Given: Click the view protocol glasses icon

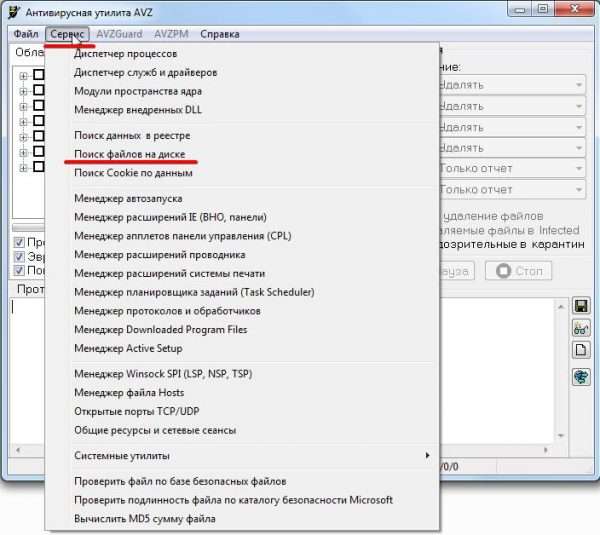Looking at the screenshot, I should (x=581, y=328).
